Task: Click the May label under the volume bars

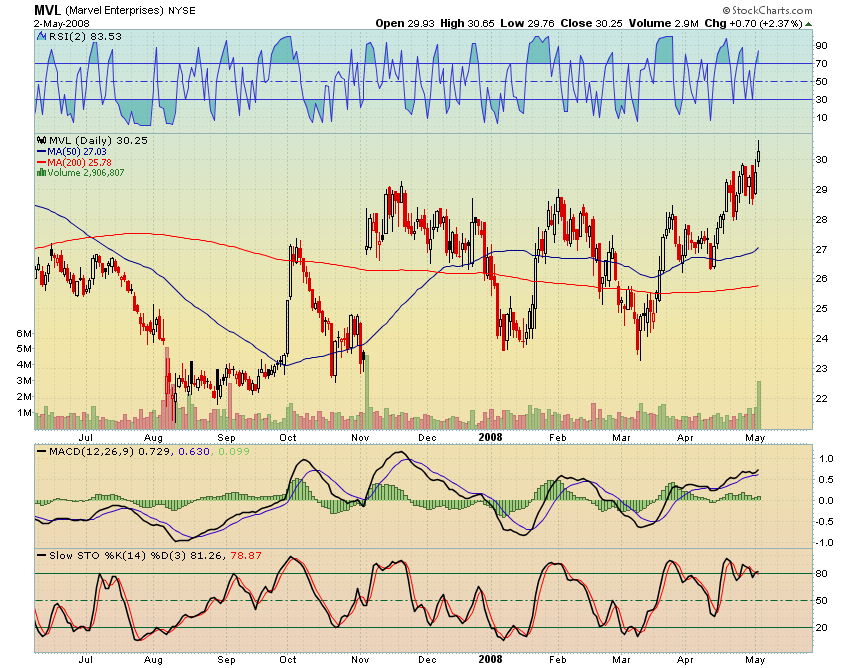Action: pos(755,438)
